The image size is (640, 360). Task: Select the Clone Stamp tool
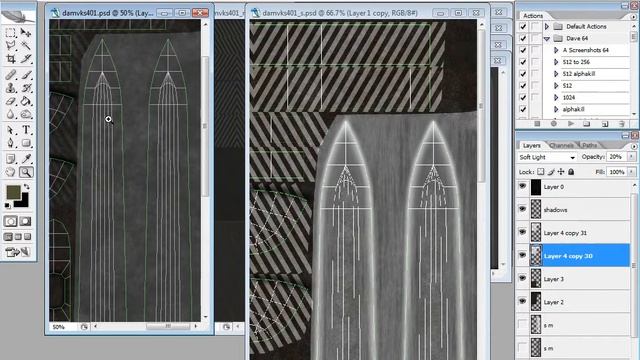click(x=11, y=88)
